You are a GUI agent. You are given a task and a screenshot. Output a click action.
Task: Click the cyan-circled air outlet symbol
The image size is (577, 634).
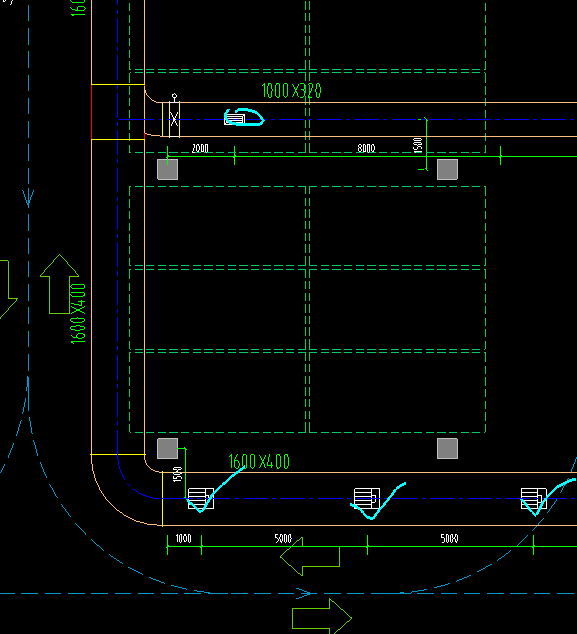click(x=235, y=119)
